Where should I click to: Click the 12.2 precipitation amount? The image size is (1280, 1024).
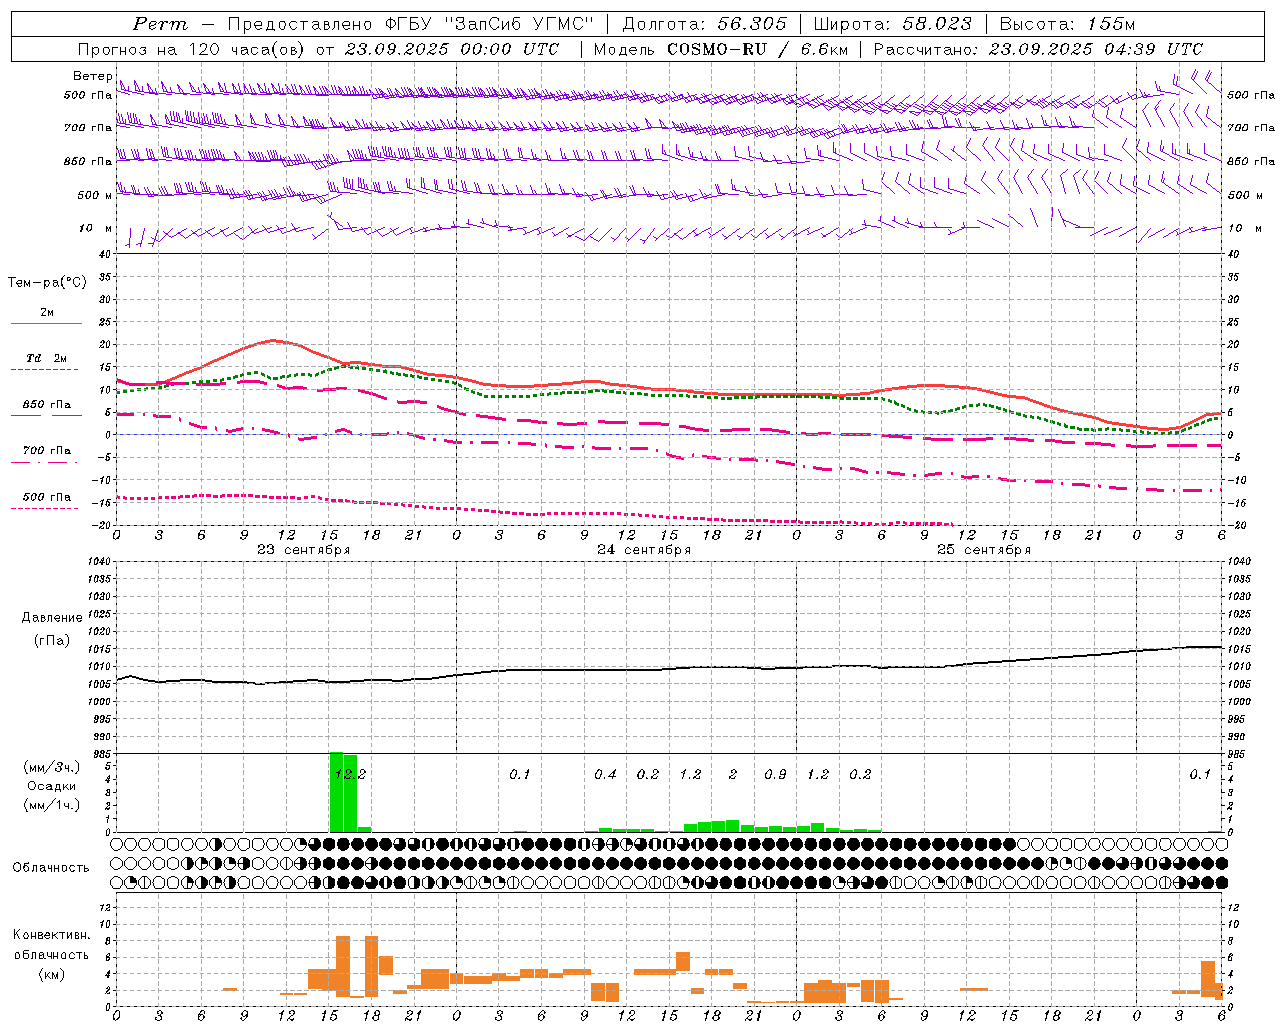[x=350, y=774]
